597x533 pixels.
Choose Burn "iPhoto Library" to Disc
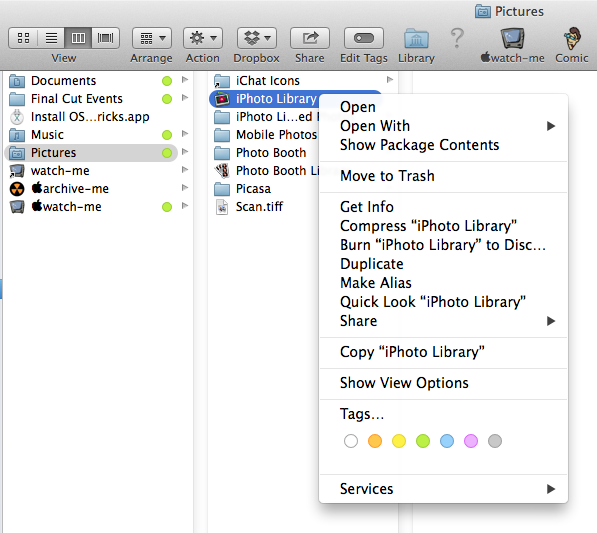pyautogui.click(x=444, y=245)
